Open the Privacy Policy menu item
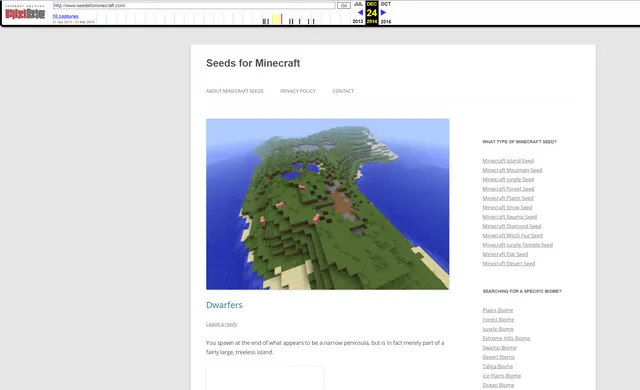Viewport: 640px width, 390px height. pyautogui.click(x=298, y=91)
